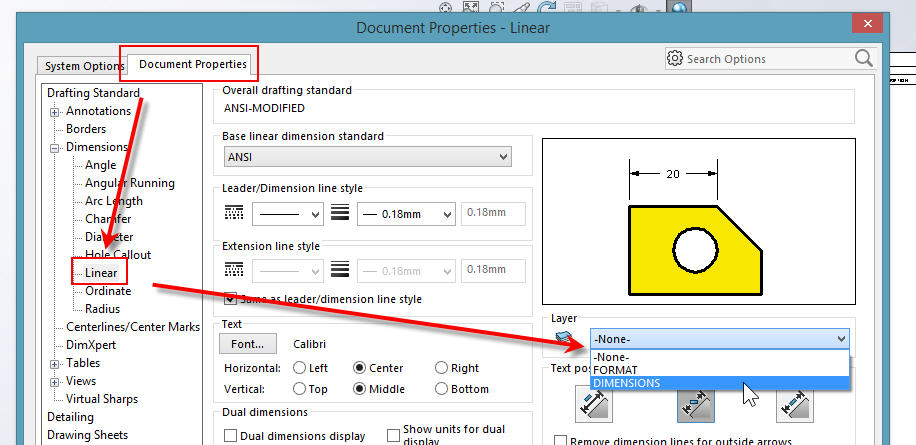This screenshot has width=916, height=445.
Task: Open the Document Properties tab
Action: [x=192, y=64]
